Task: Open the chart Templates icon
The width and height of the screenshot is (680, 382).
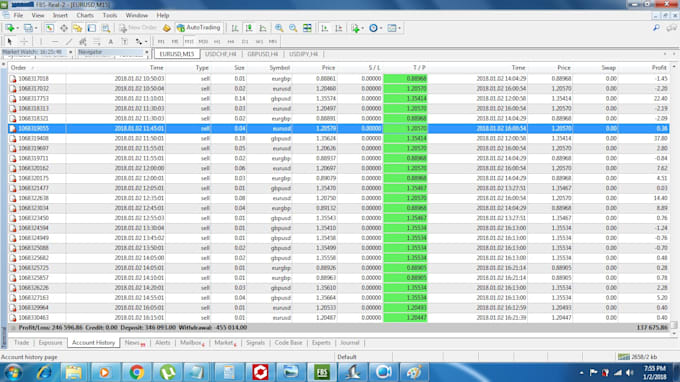Action: point(392,28)
